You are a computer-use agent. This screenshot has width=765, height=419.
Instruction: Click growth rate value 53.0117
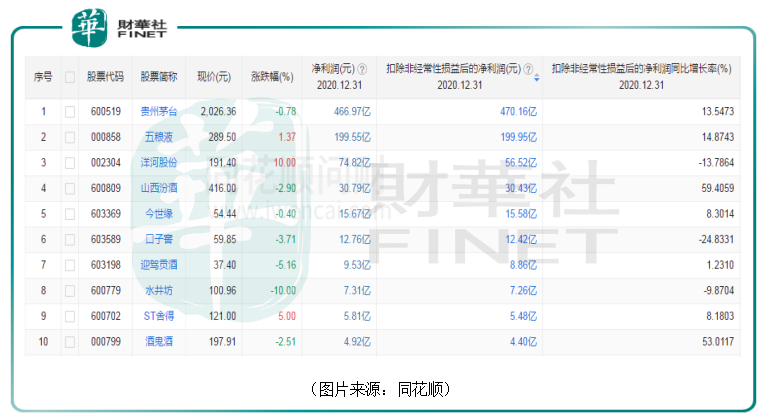[x=717, y=341]
